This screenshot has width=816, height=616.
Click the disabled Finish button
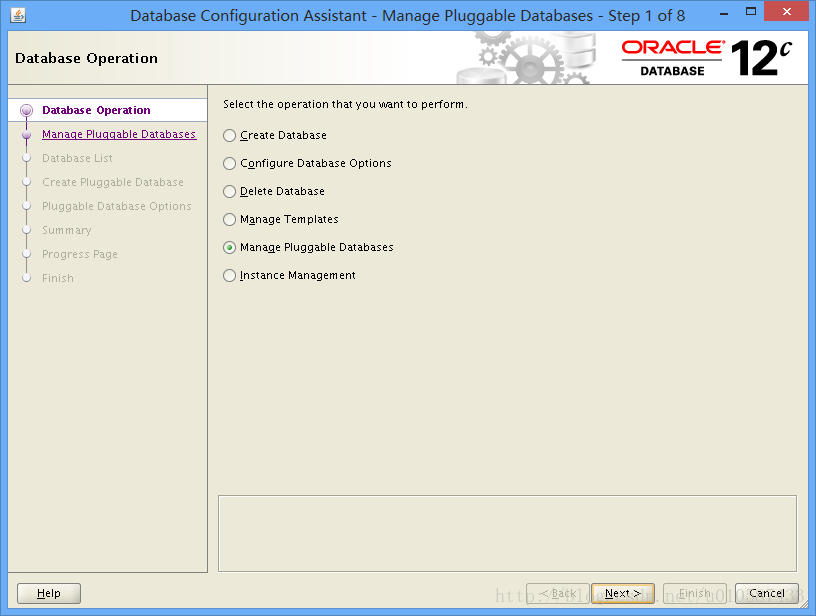pos(695,593)
